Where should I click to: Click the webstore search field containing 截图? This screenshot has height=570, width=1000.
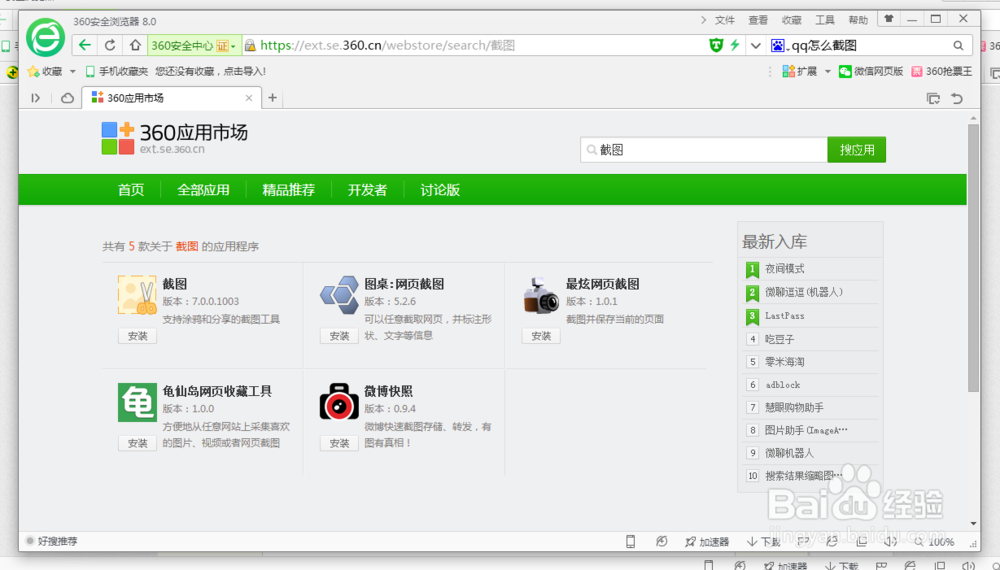[x=704, y=150]
